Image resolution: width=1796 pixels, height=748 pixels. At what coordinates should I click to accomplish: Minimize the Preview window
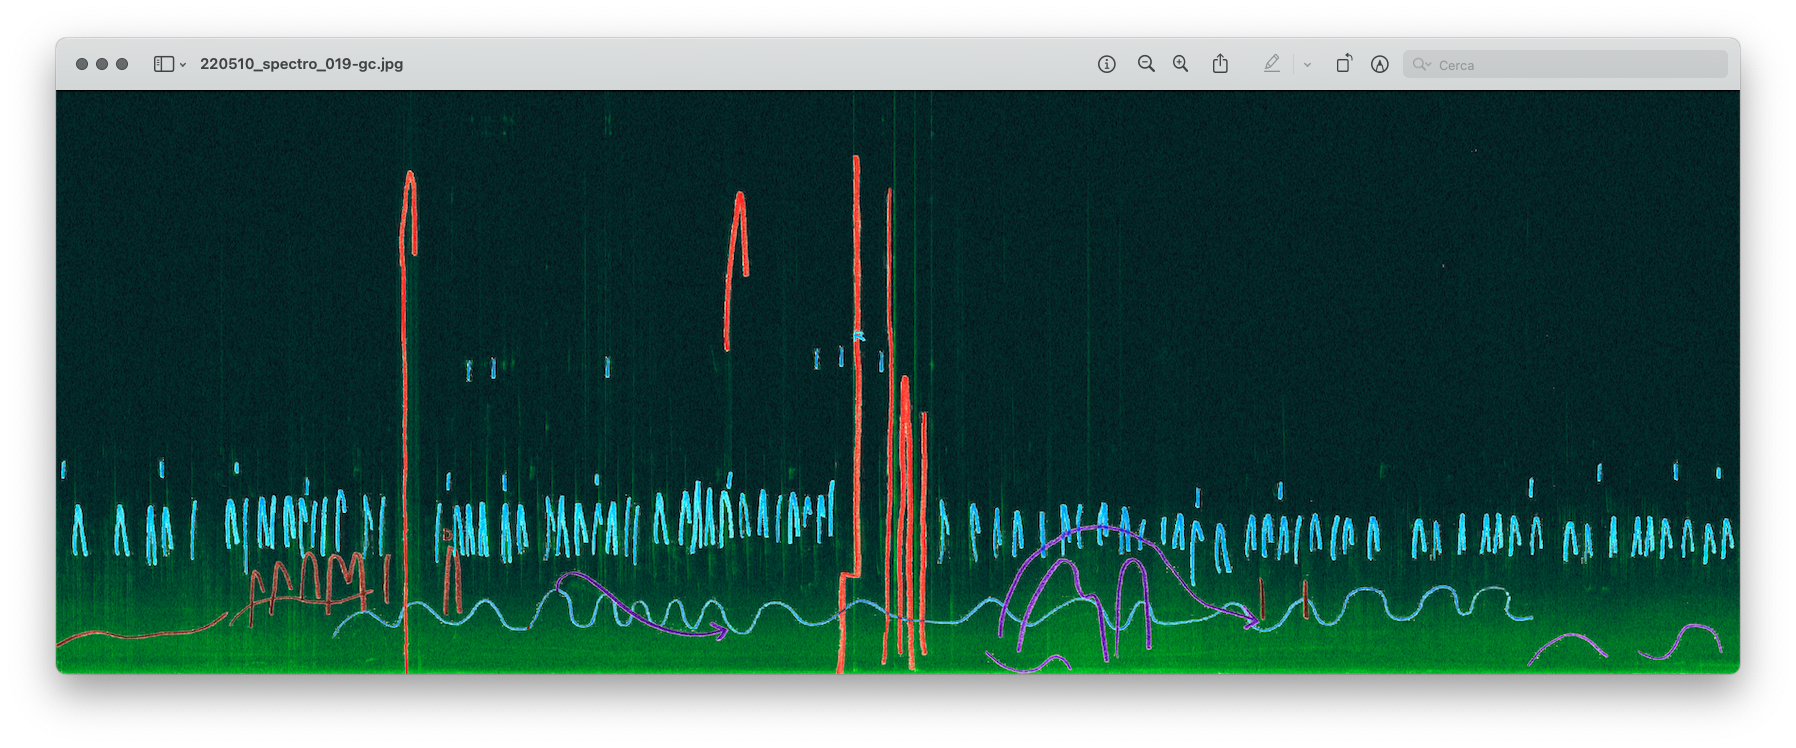click(102, 64)
